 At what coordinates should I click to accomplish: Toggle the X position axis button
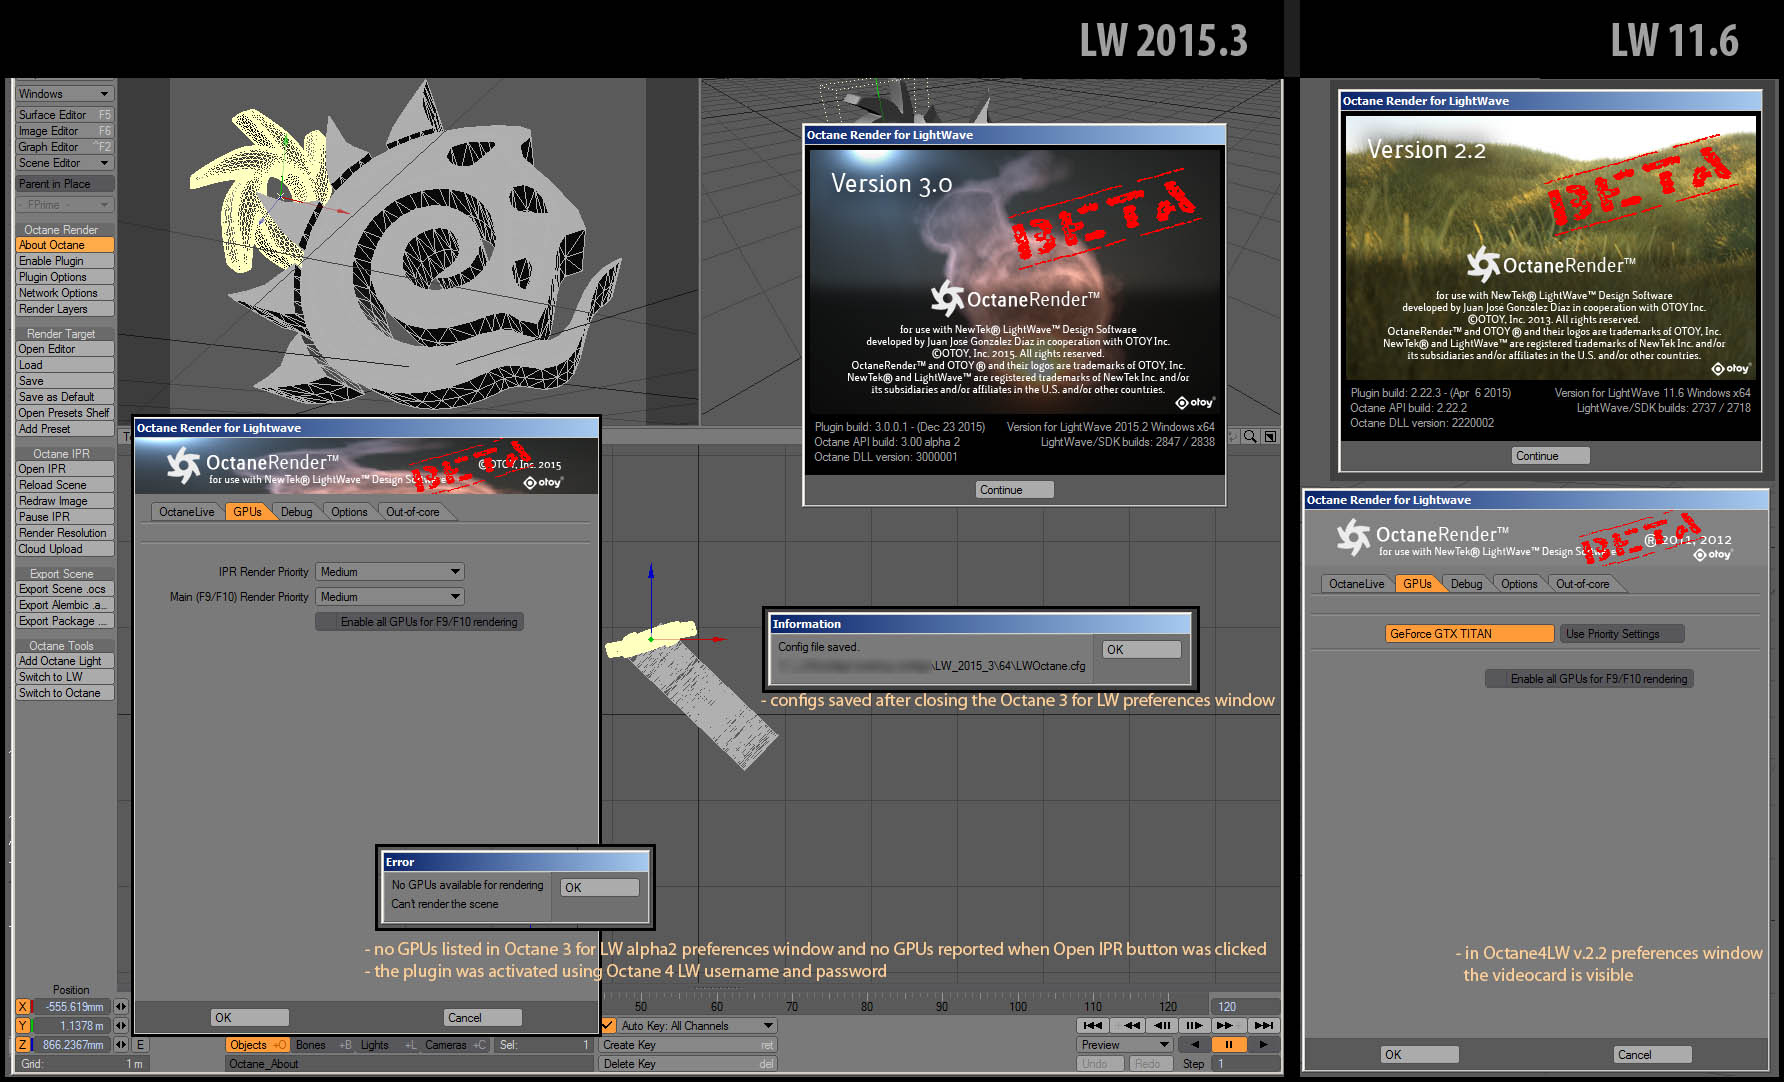click(23, 1007)
